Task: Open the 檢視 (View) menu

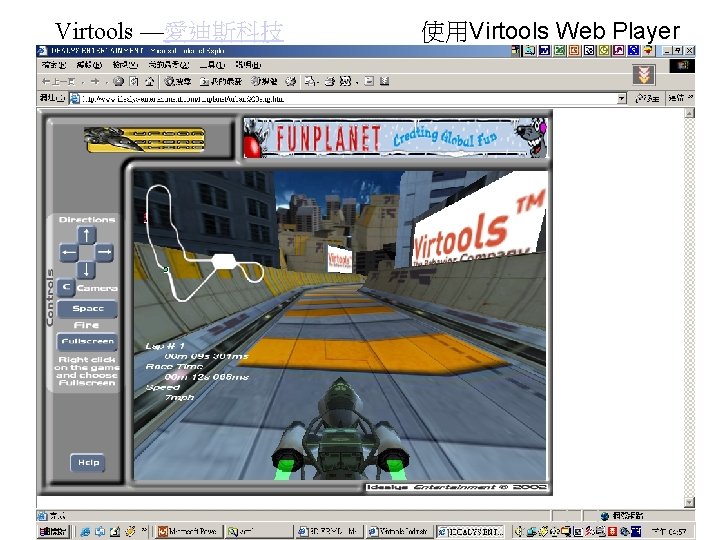Action: (x=125, y=65)
